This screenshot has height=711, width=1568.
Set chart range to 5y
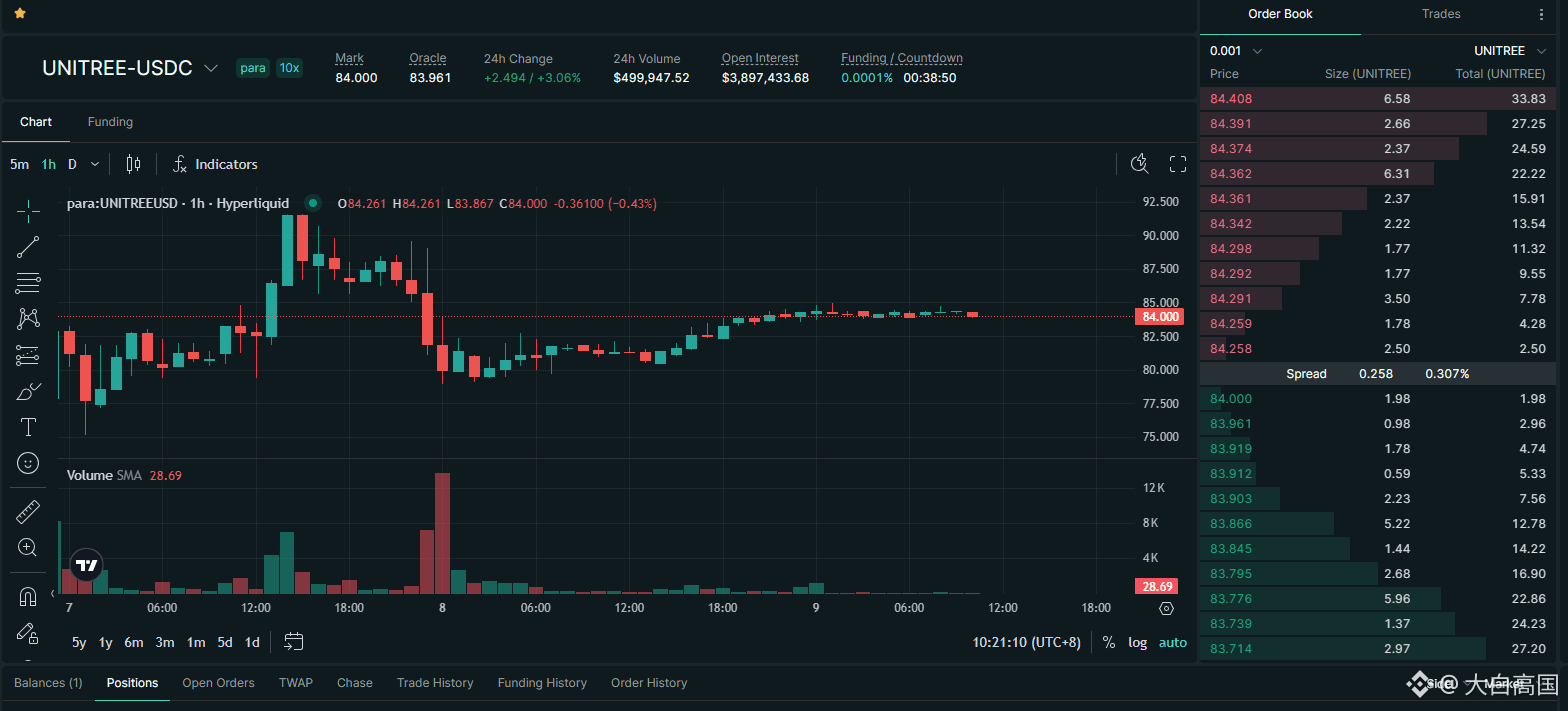pyautogui.click(x=79, y=643)
